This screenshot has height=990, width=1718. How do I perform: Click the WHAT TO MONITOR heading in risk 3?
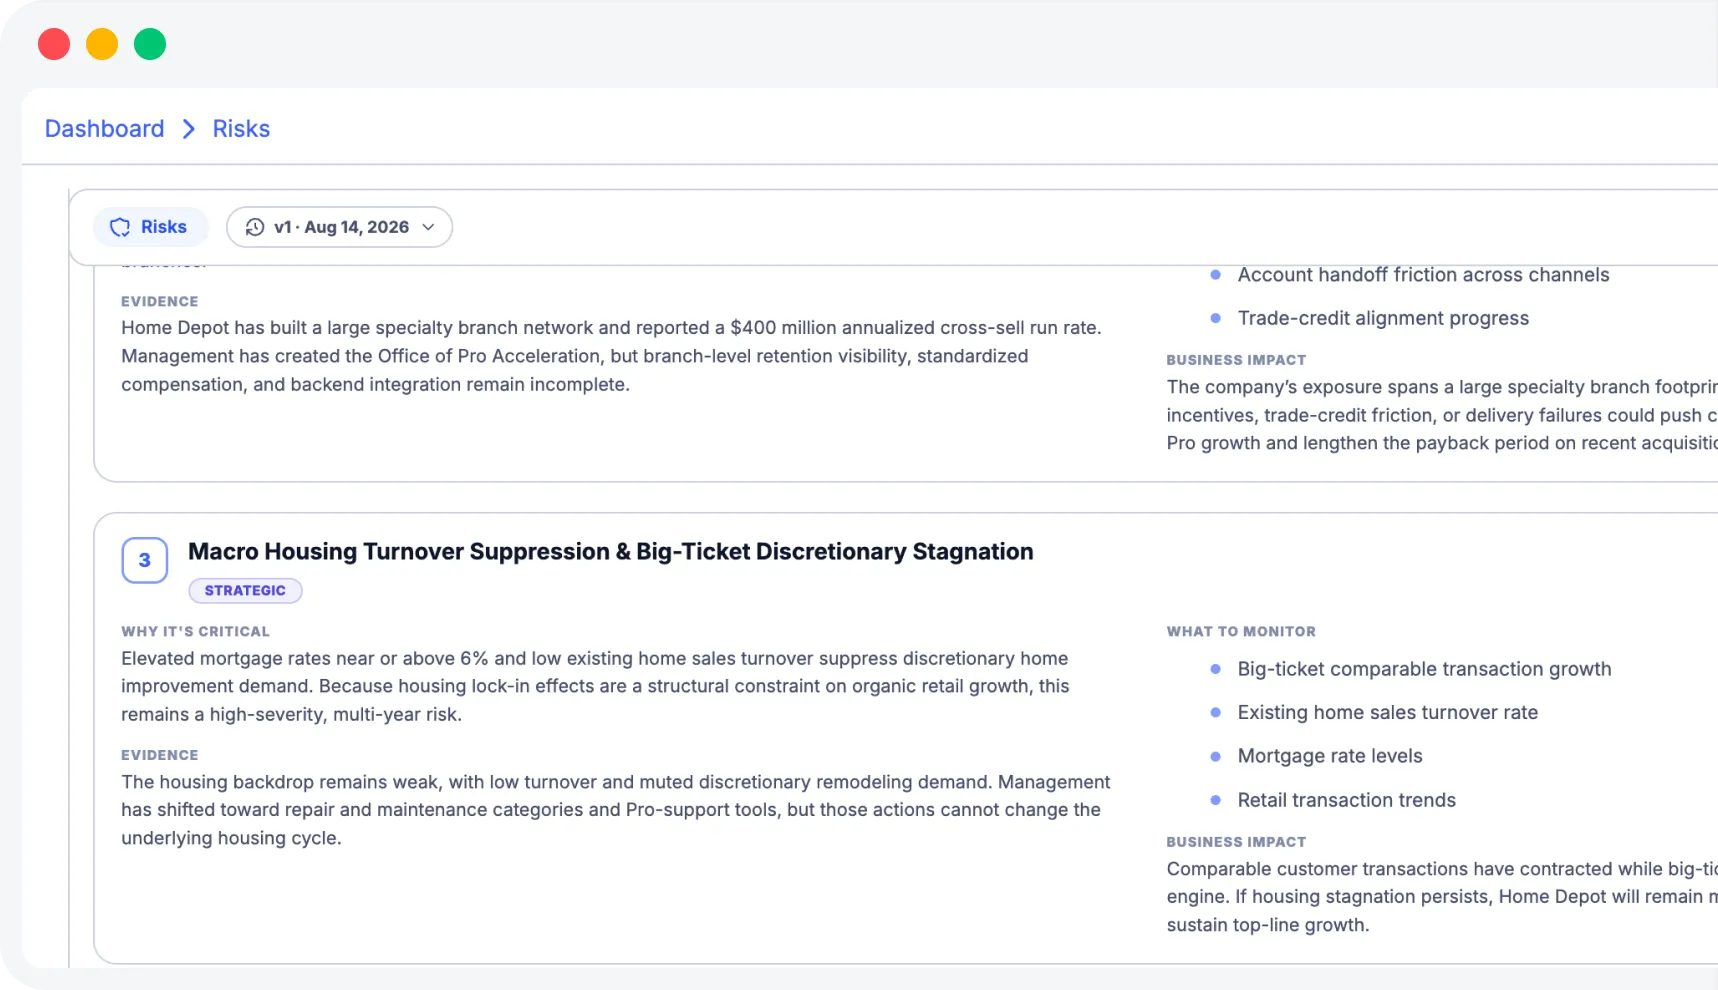(x=1241, y=632)
